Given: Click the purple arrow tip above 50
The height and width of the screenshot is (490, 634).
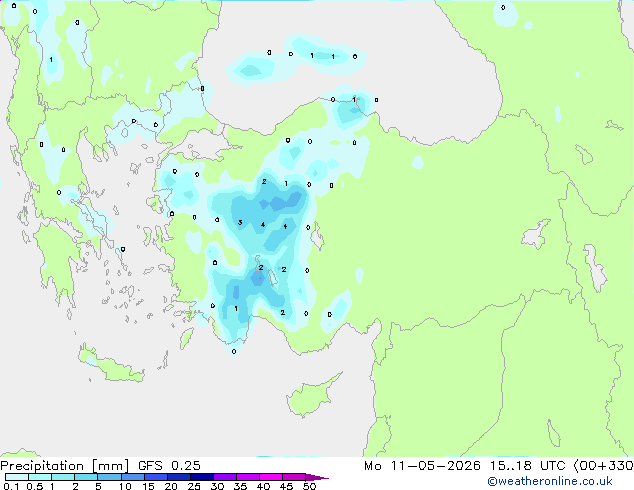Looking at the screenshot, I should click(x=317, y=477).
